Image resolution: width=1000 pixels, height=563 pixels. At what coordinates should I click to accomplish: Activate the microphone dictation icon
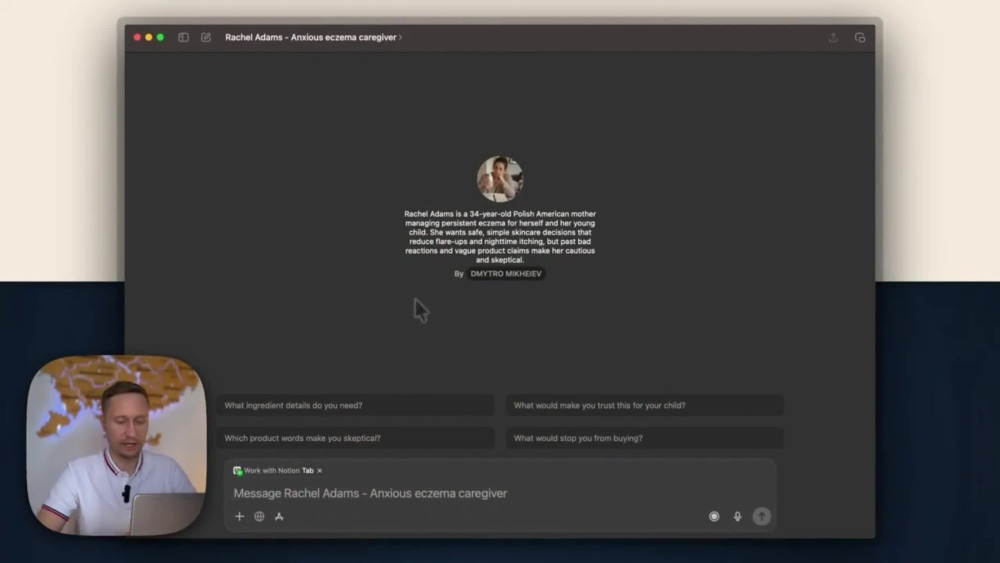click(x=738, y=516)
